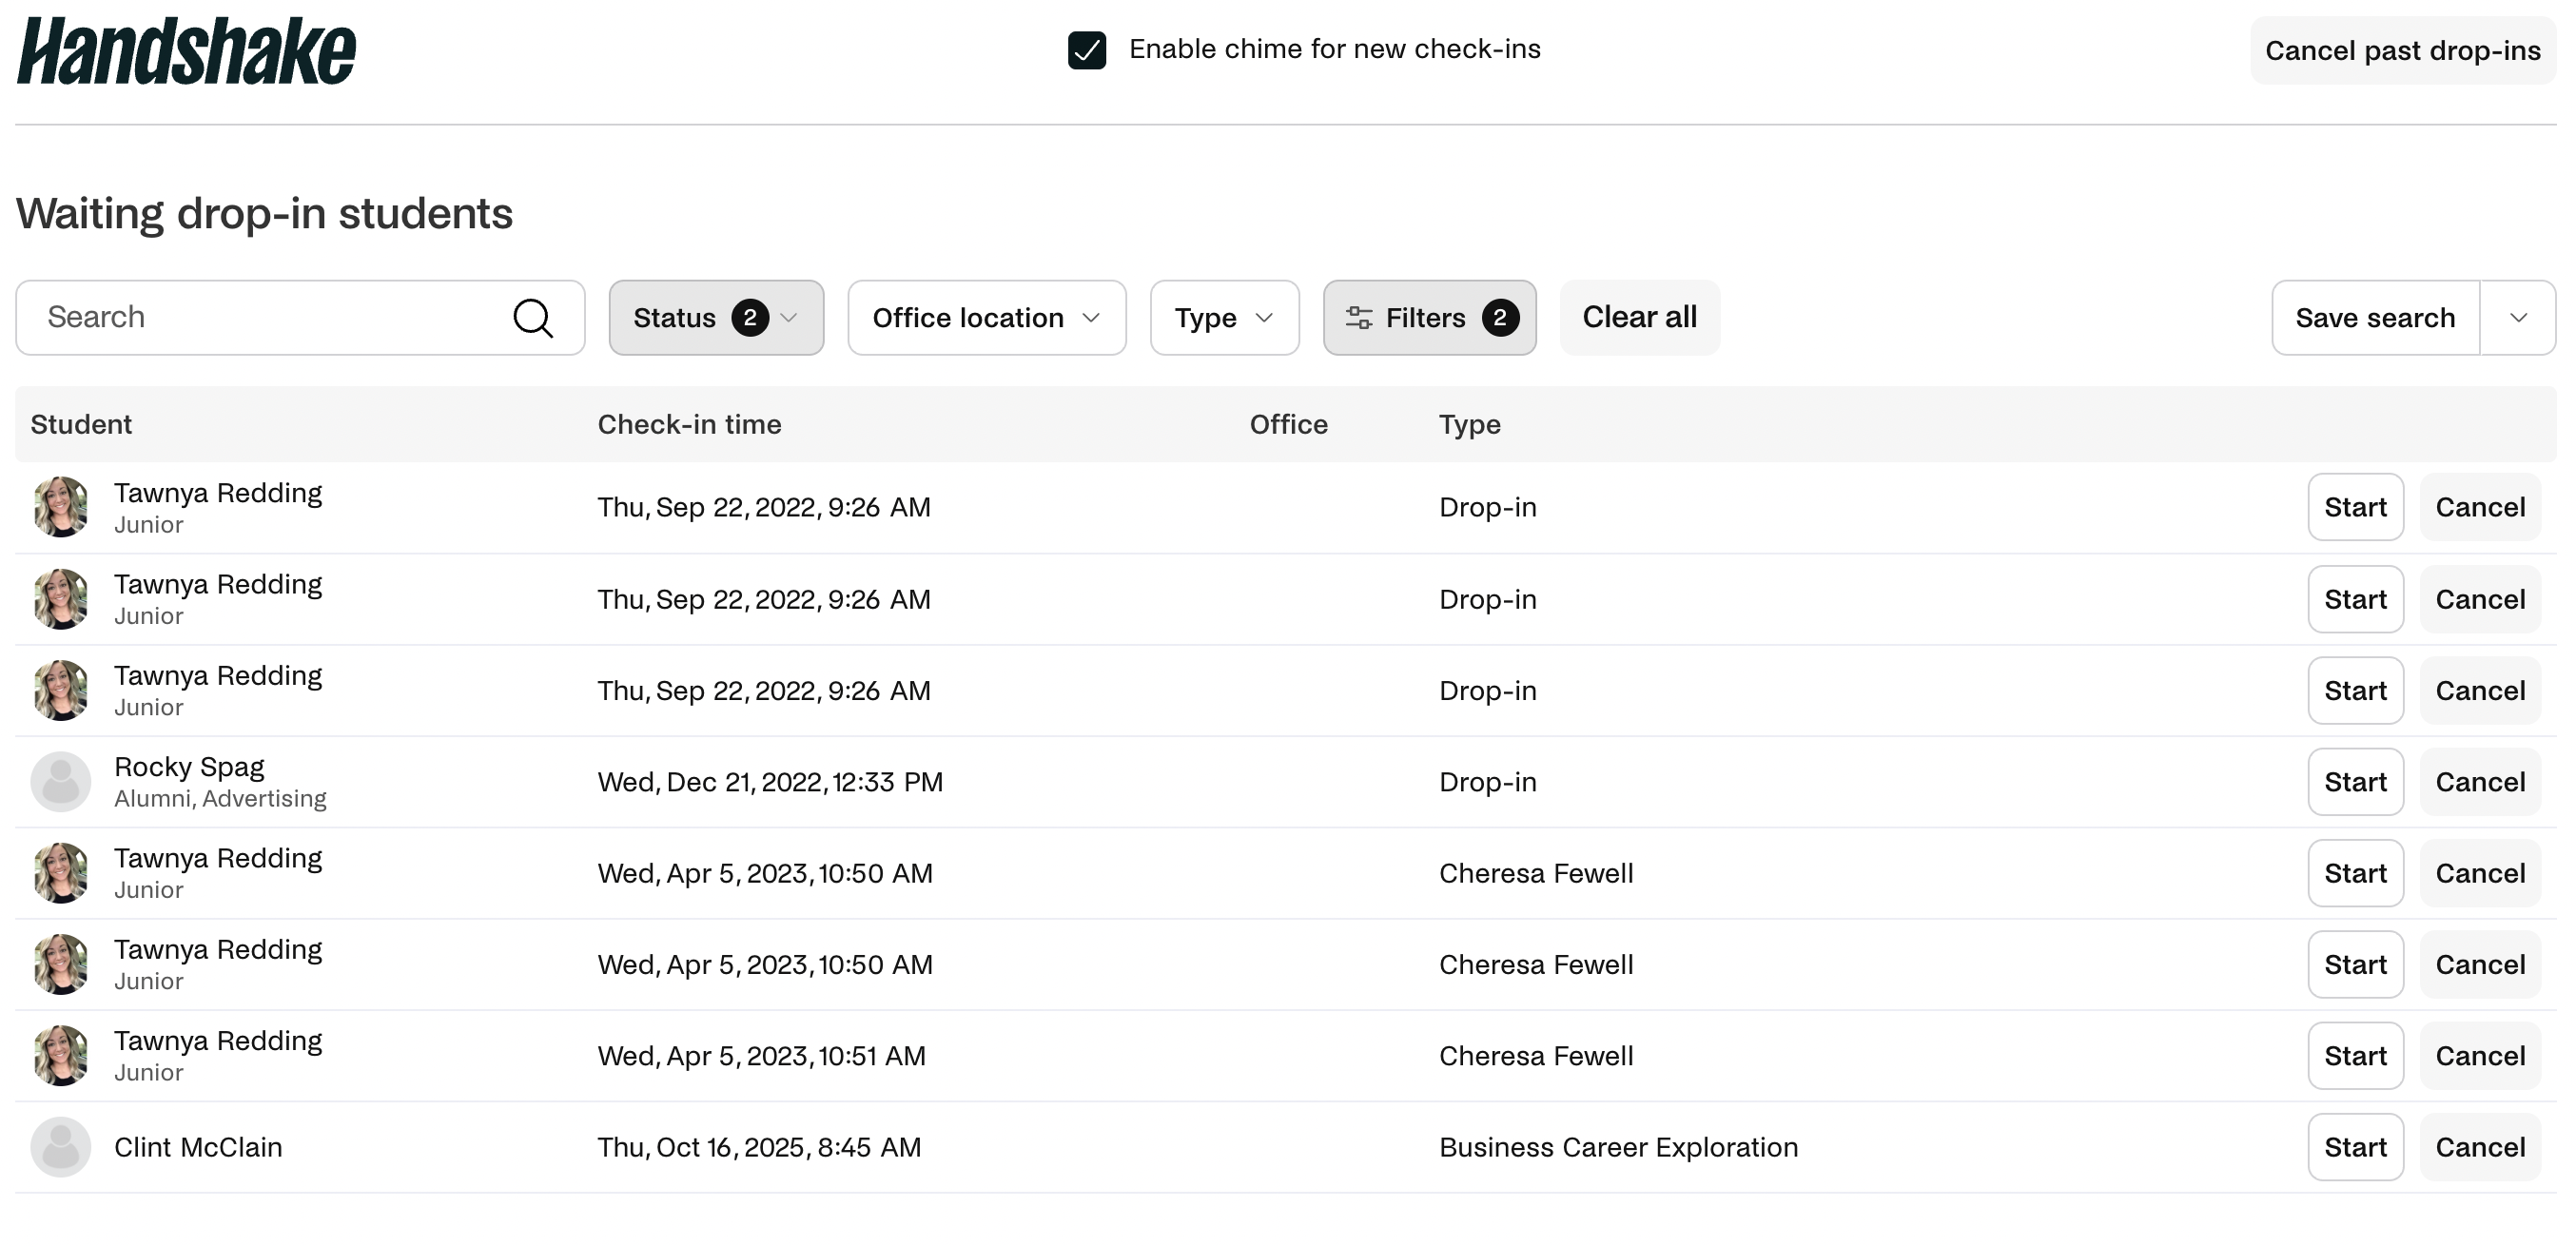Clear all applied filters
This screenshot has width=2576, height=1246.
(1640, 318)
